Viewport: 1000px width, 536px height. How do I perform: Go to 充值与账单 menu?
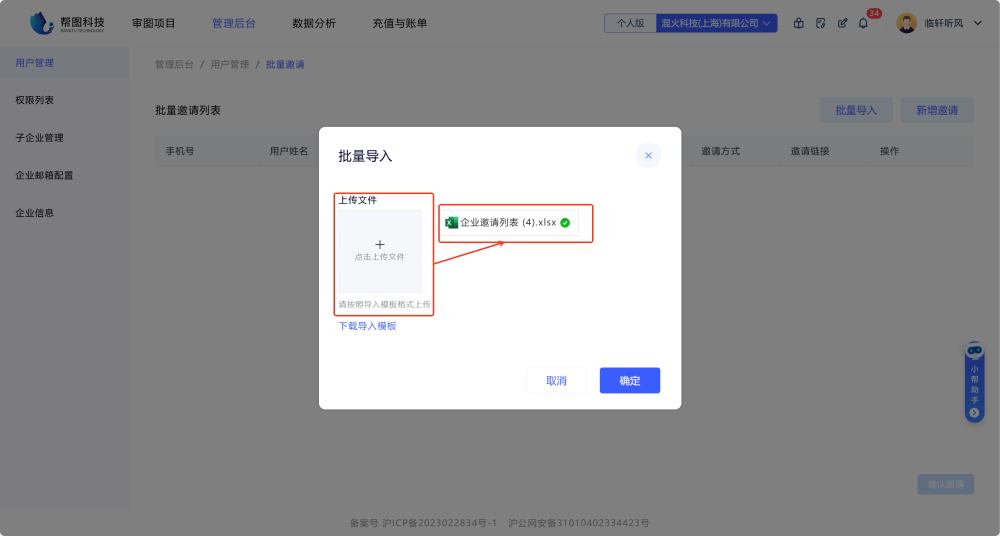399,23
